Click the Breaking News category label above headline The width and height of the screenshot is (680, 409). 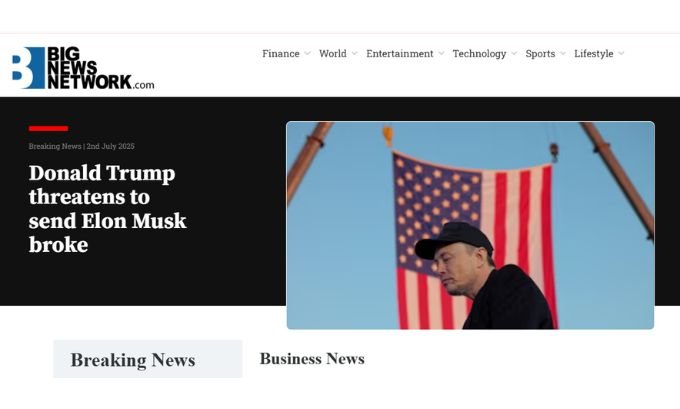[55, 146]
